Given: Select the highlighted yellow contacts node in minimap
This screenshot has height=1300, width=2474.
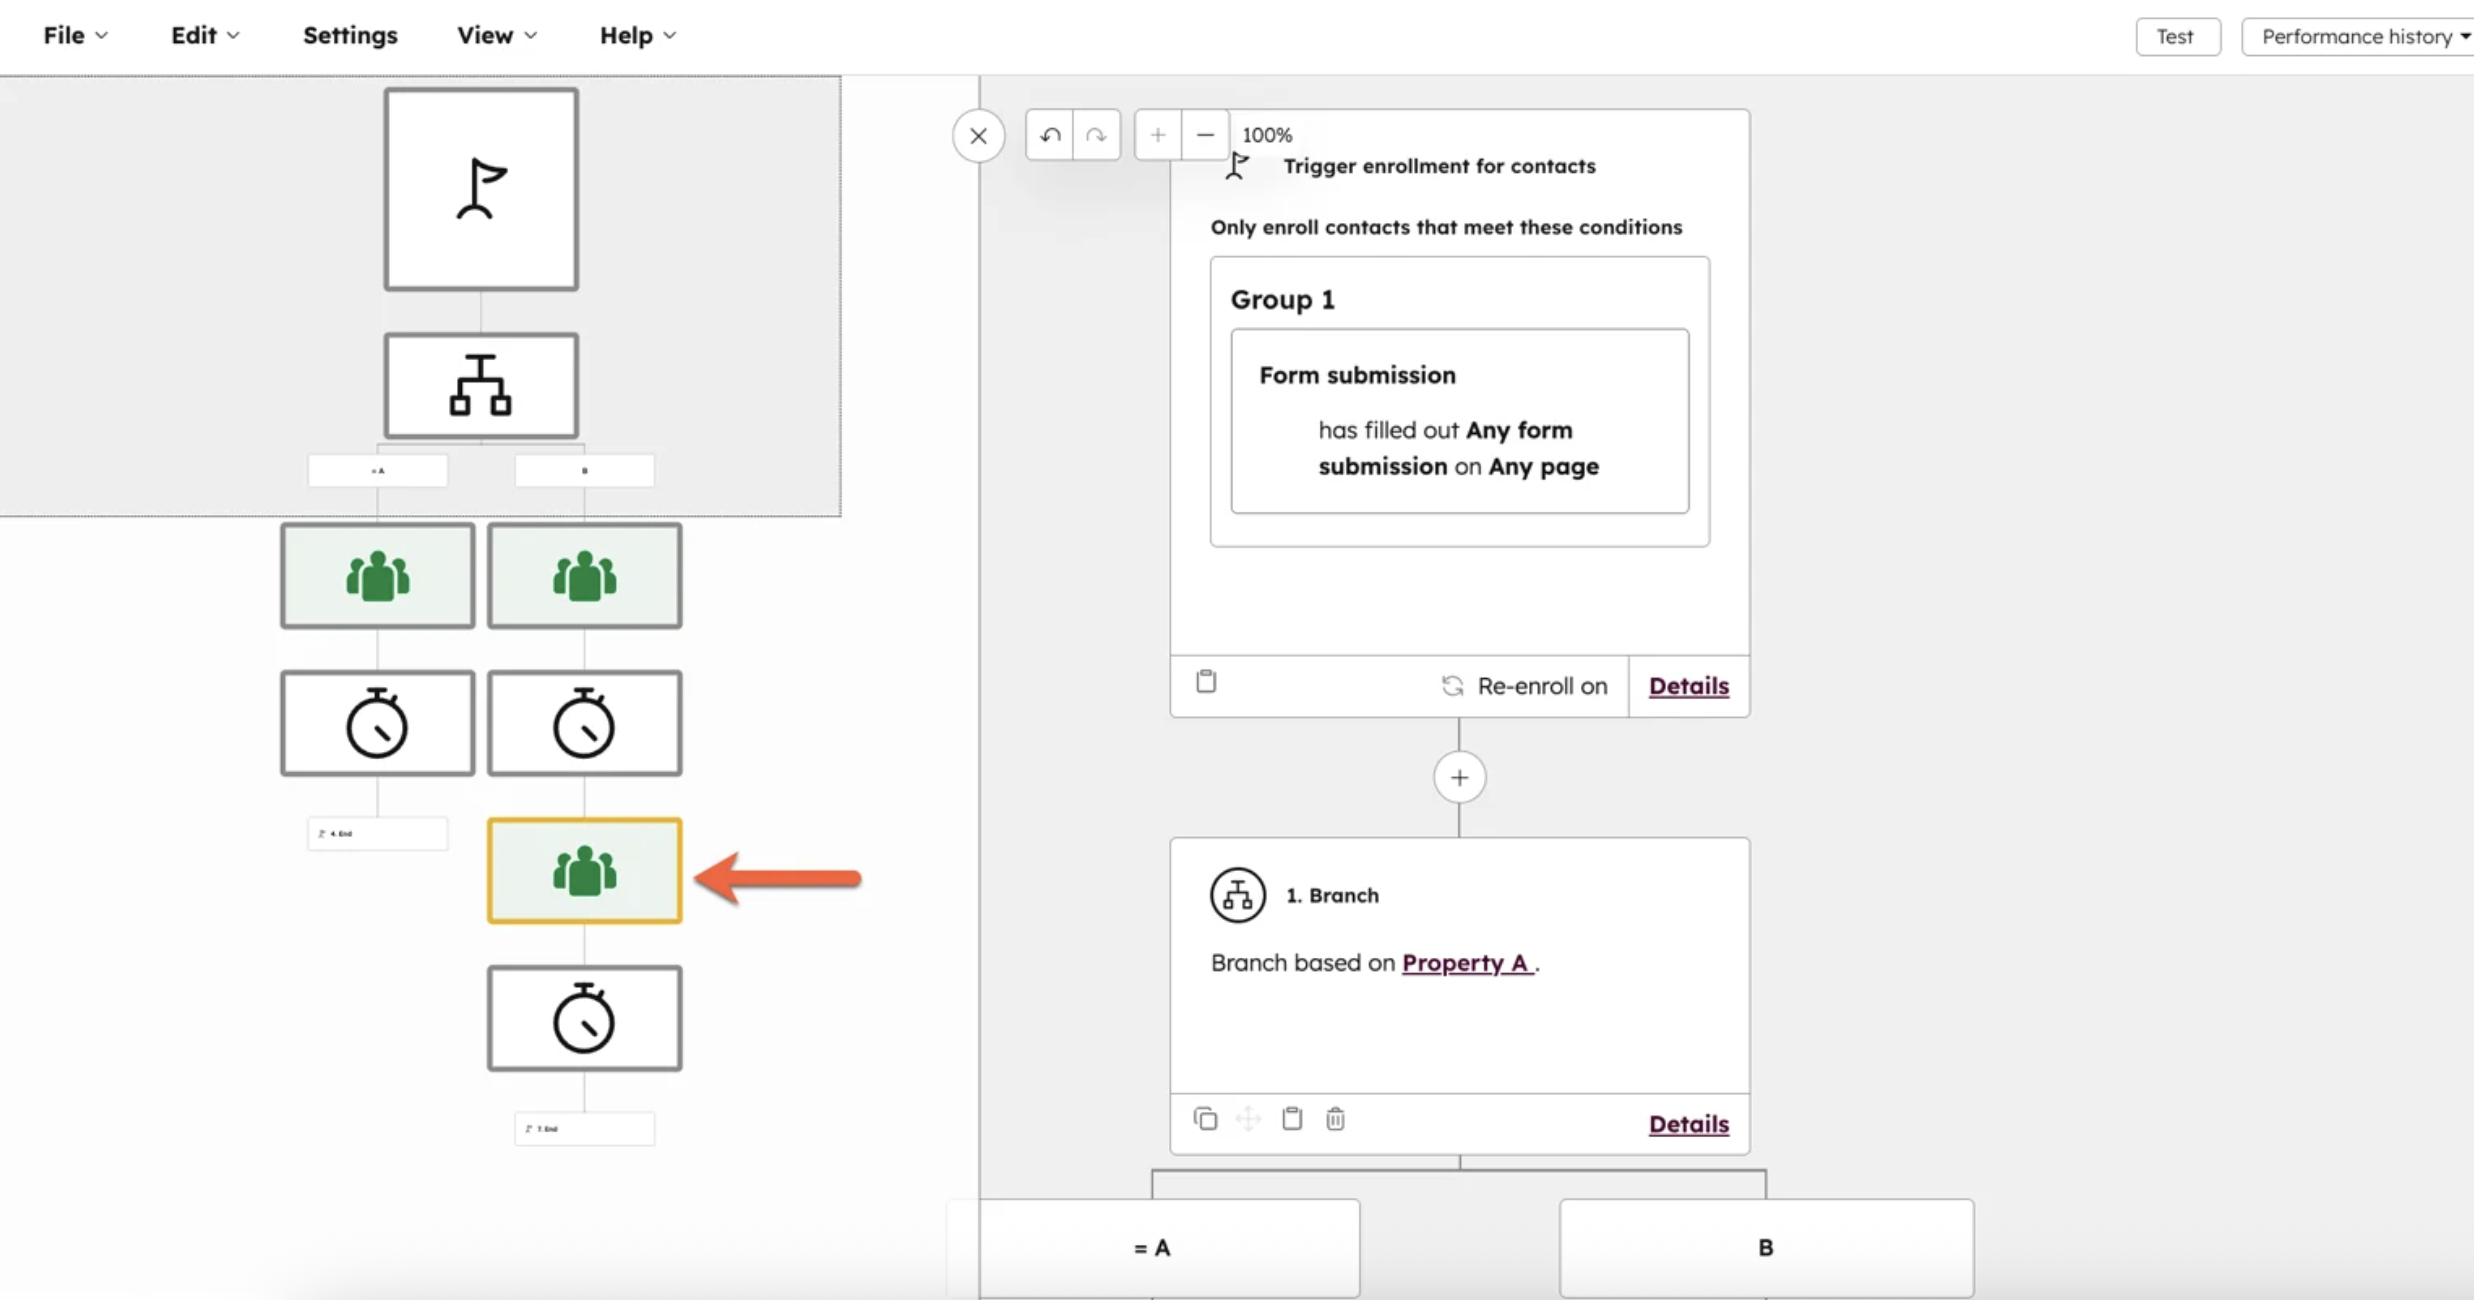Looking at the screenshot, I should (x=584, y=871).
